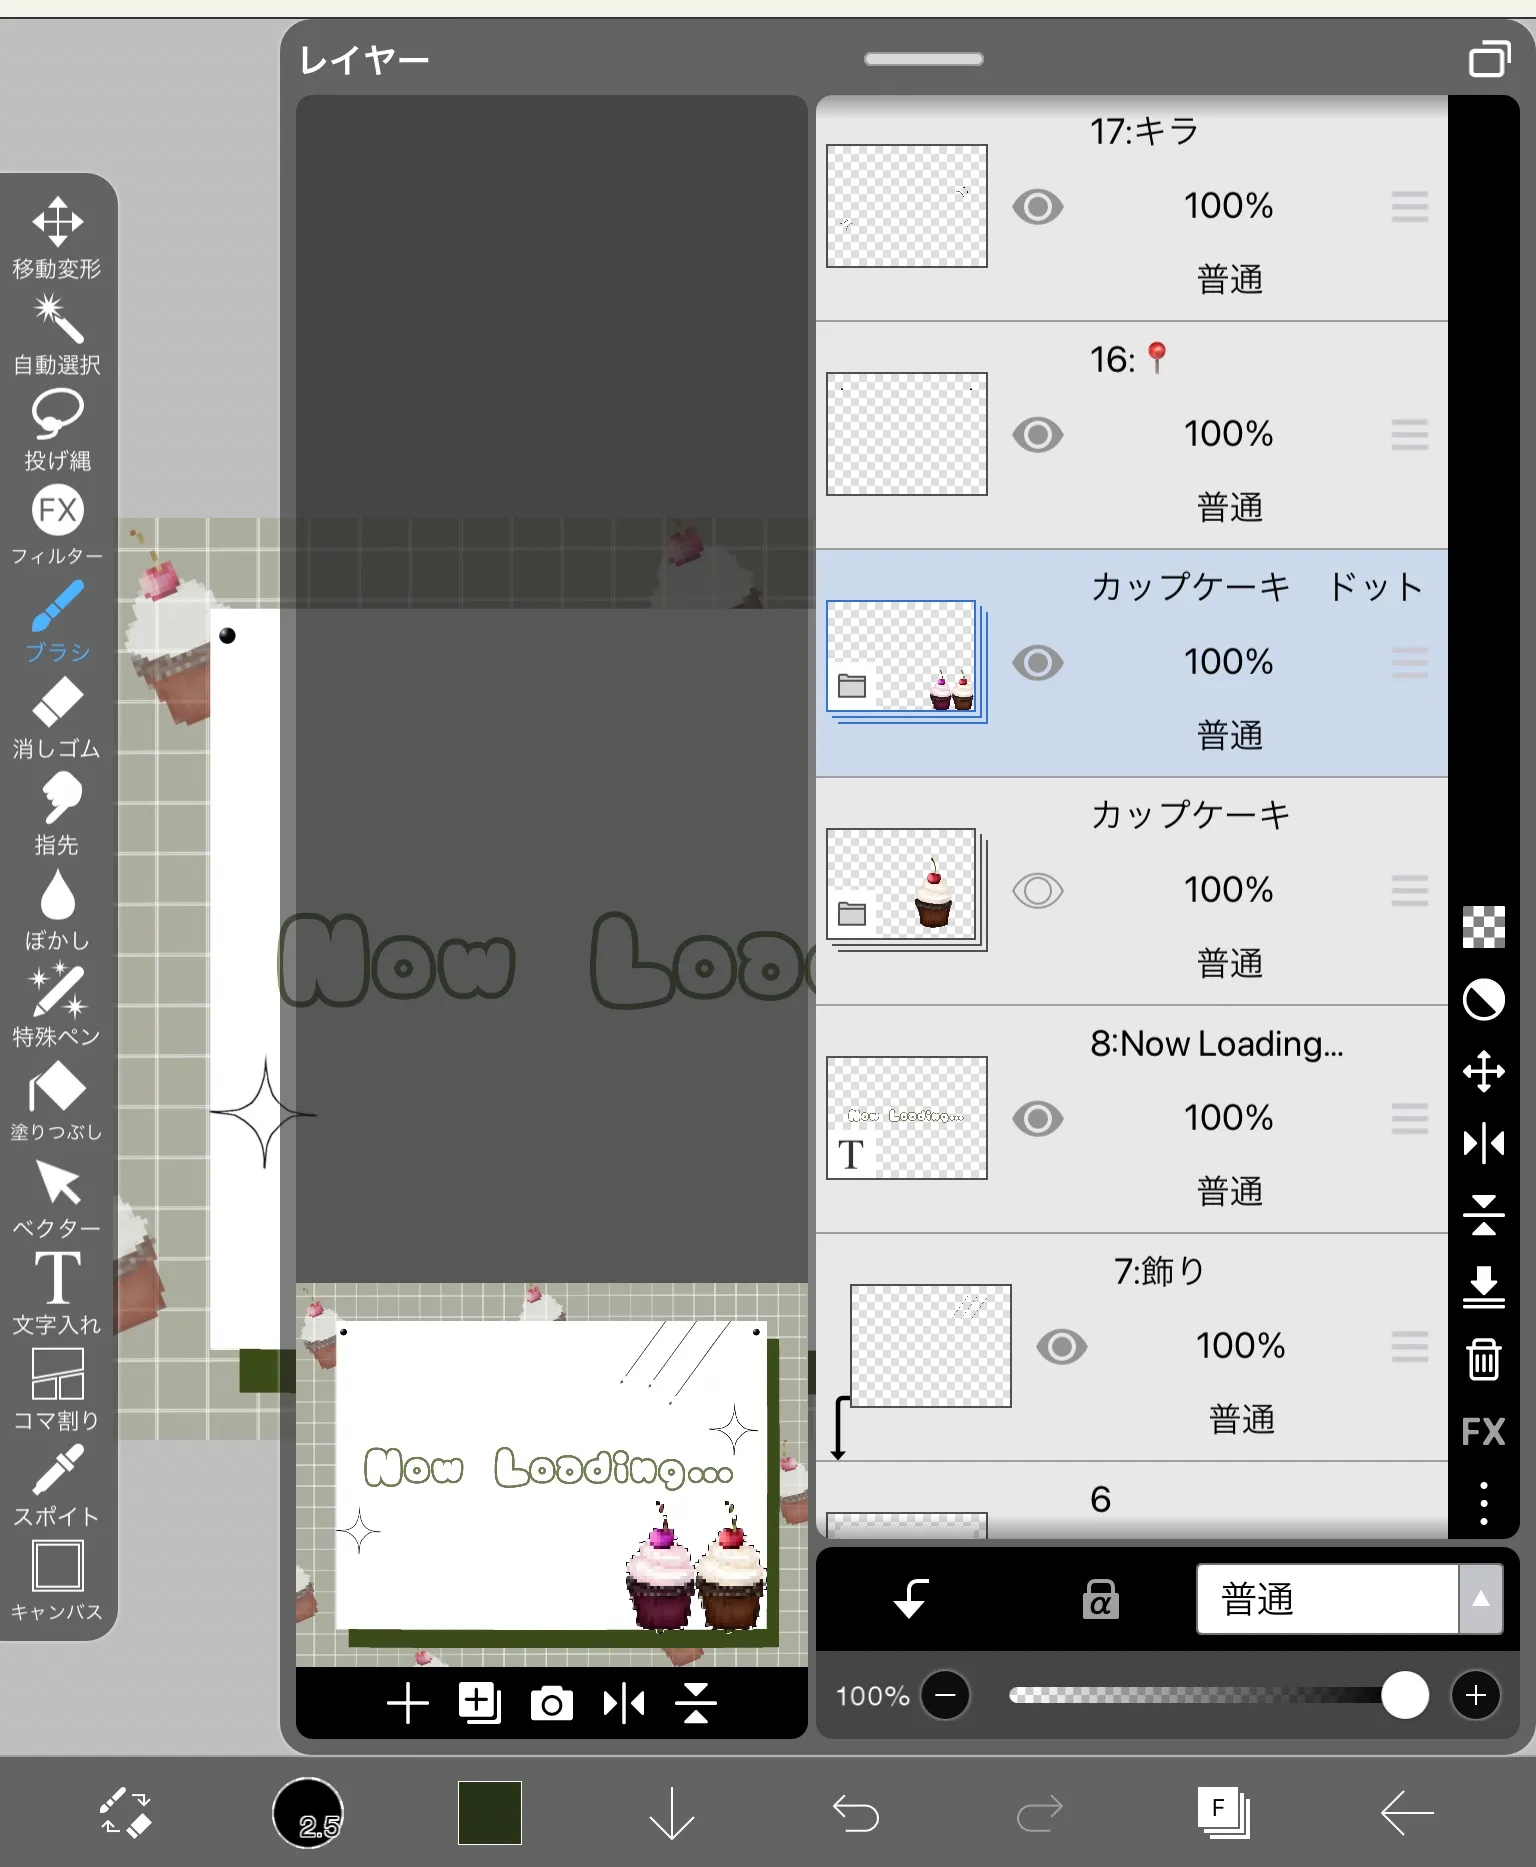The image size is (1536, 1867).
Task: Show the hidden カップケーキ folder layer
Action: (1037, 890)
